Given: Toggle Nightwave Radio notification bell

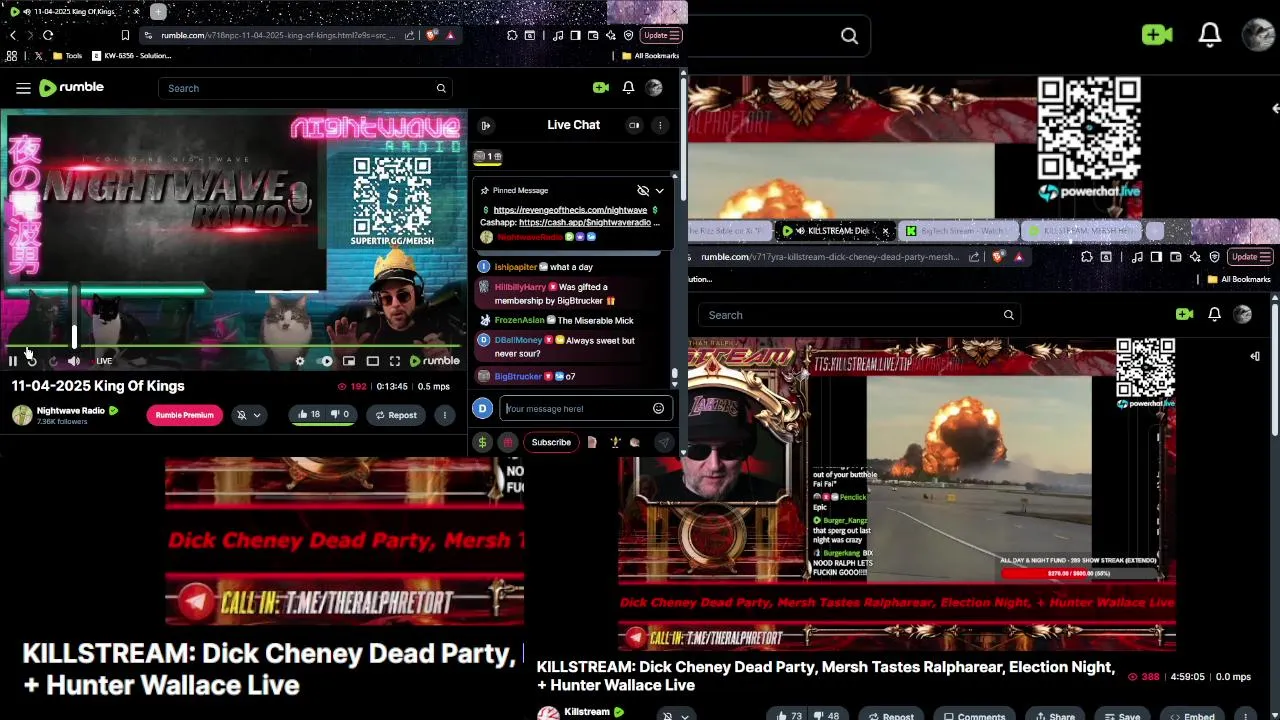Looking at the screenshot, I should pos(241,415).
